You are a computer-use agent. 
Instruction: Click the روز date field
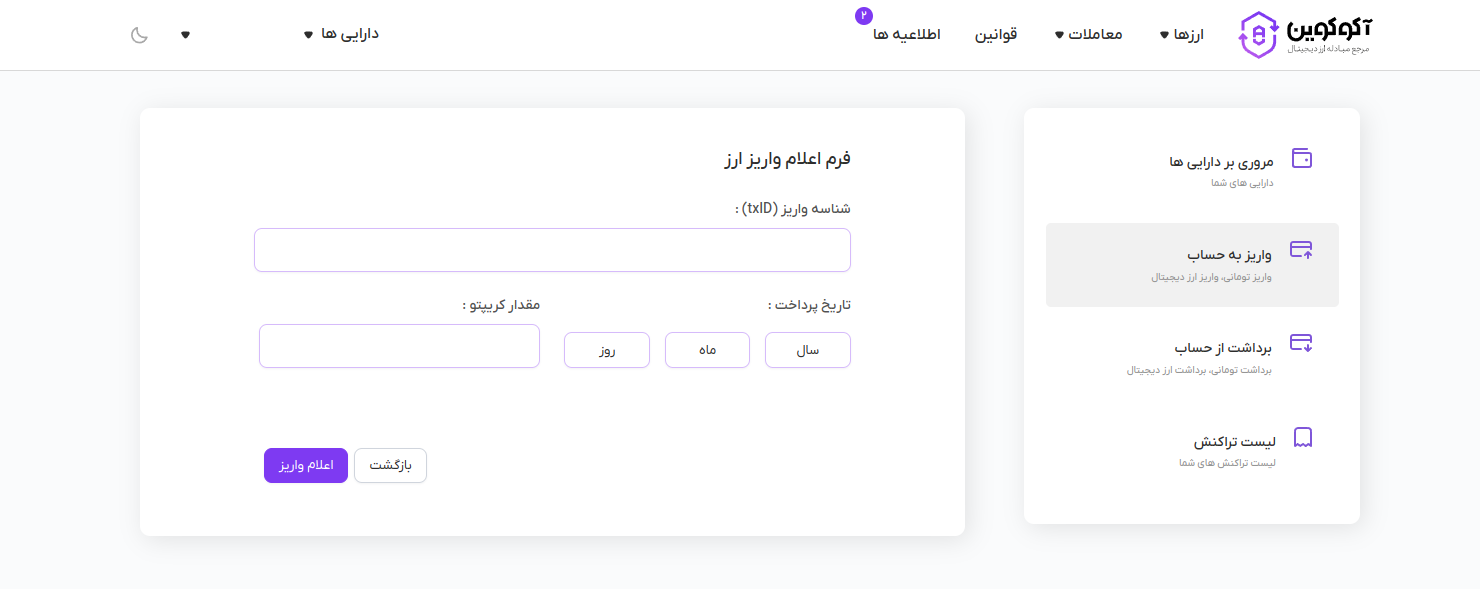[606, 350]
